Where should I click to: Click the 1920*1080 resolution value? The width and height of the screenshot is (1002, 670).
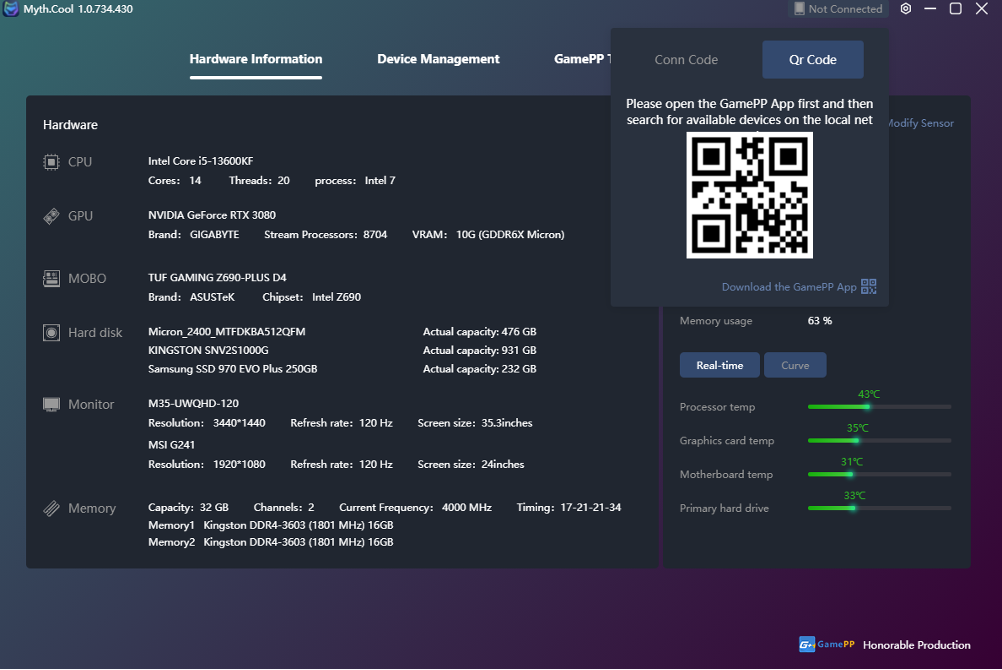click(239, 465)
